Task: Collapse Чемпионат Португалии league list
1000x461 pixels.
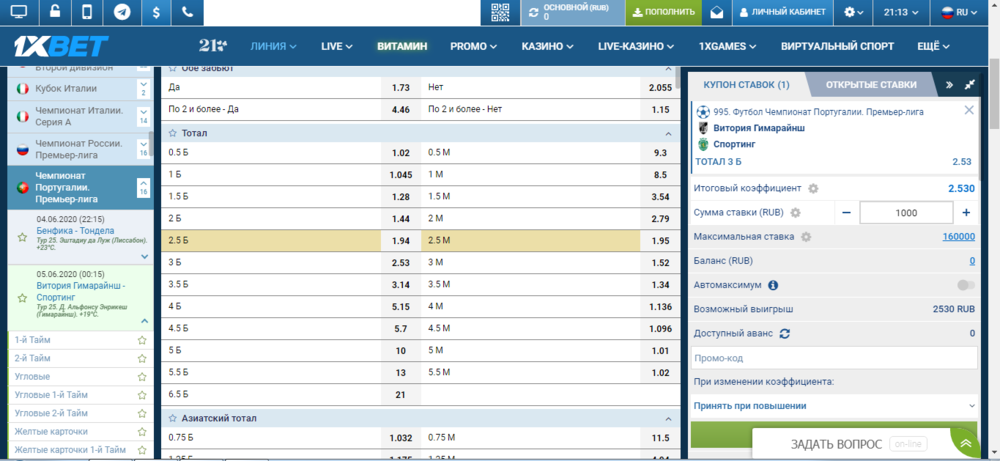Action: point(143,187)
